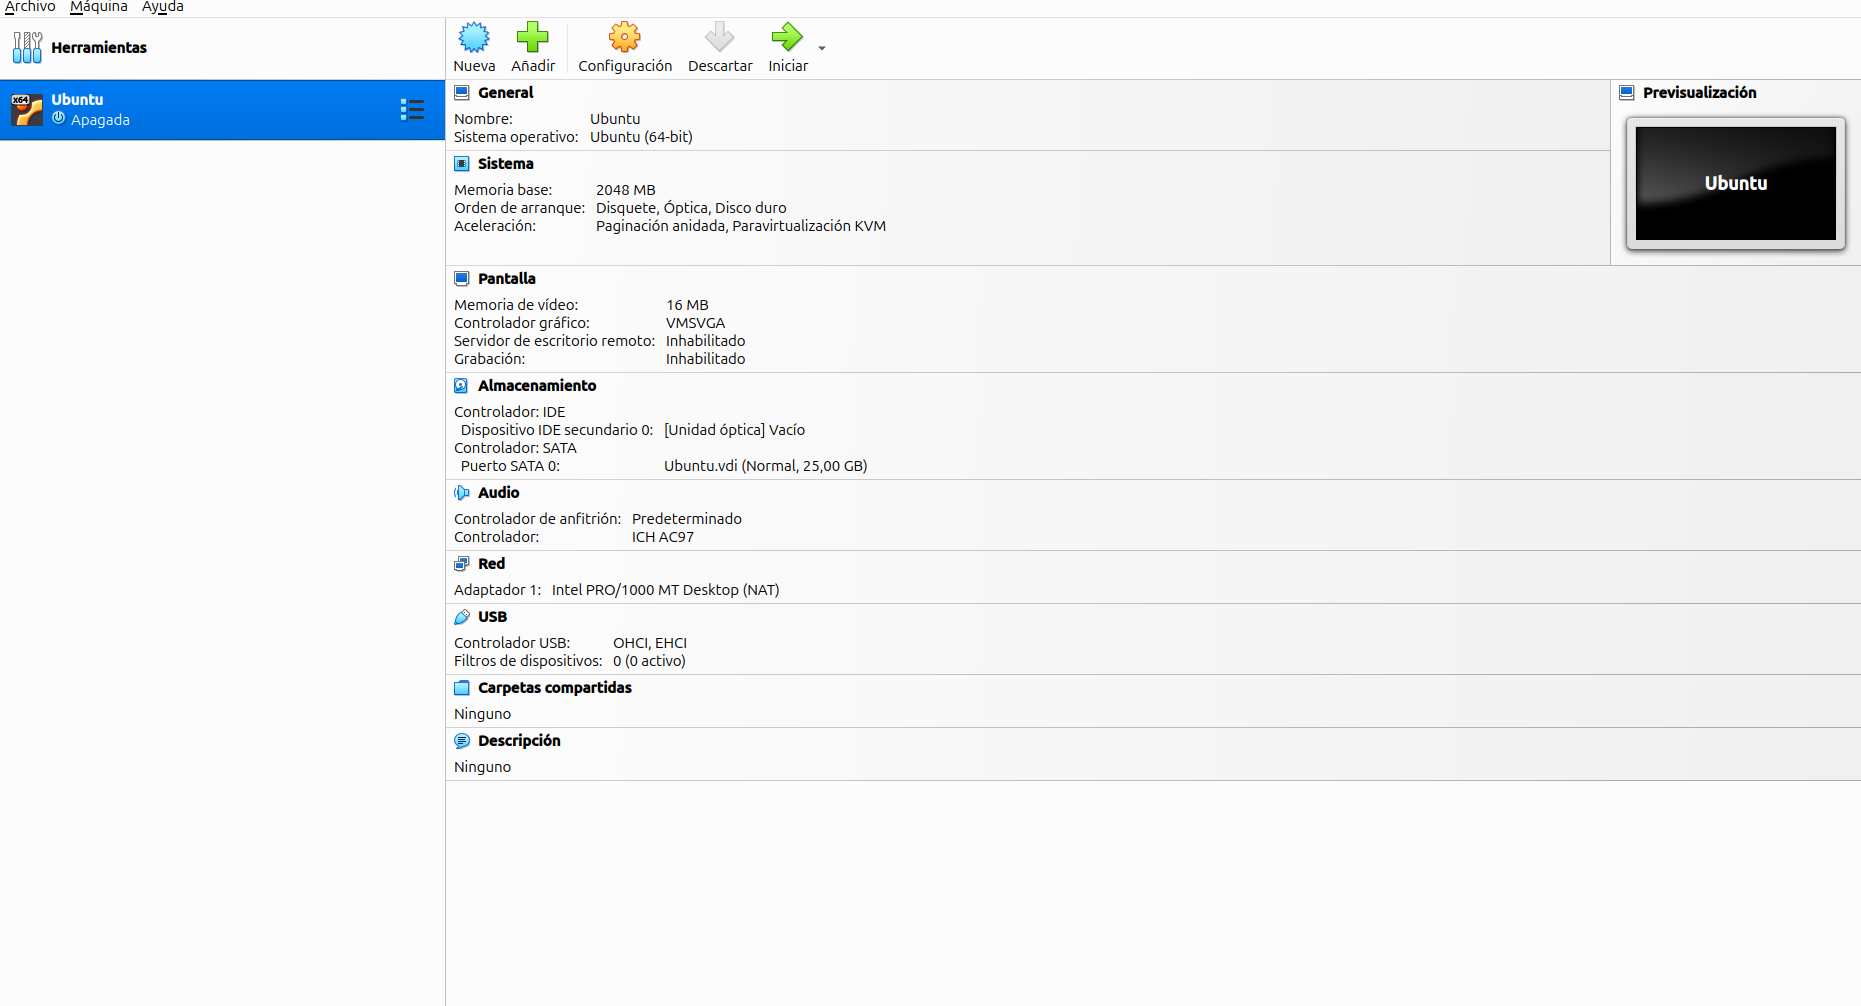Click the '0 (0 activo)' device filters value
The width and height of the screenshot is (1861, 1006).
(649, 661)
